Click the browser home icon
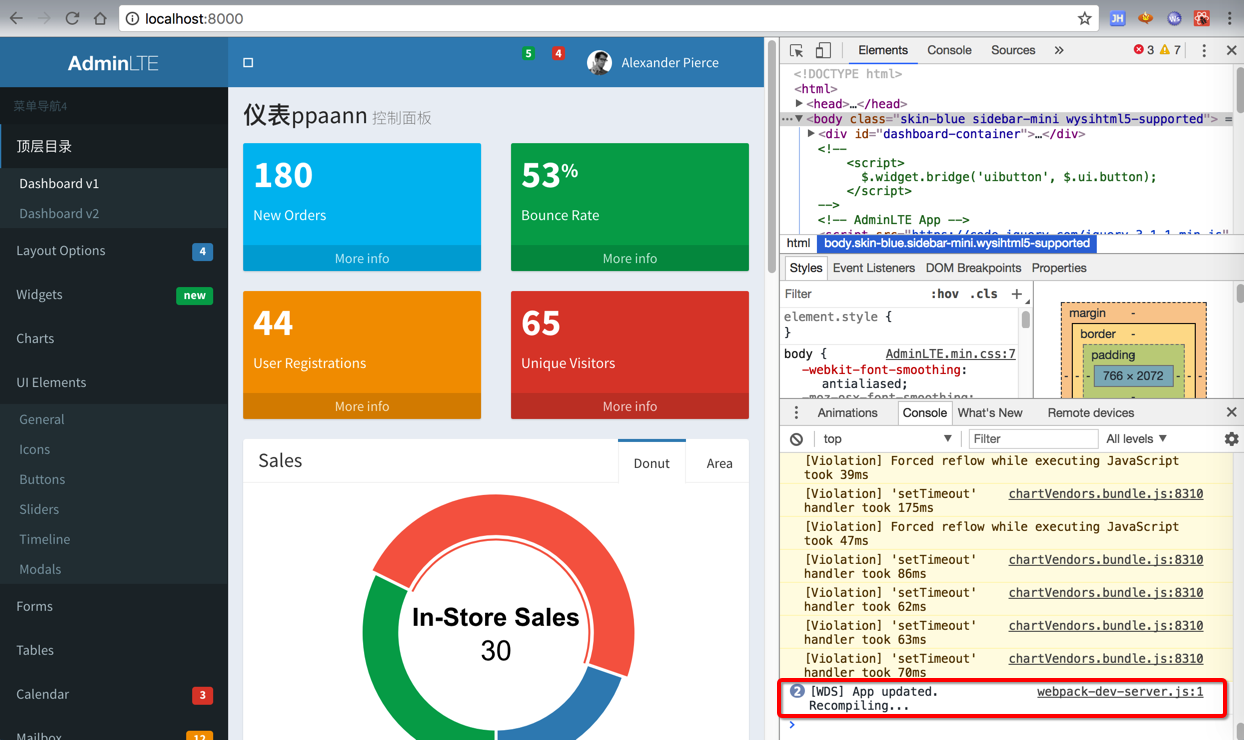Screen dimensions: 1244x741 (x=100, y=18)
